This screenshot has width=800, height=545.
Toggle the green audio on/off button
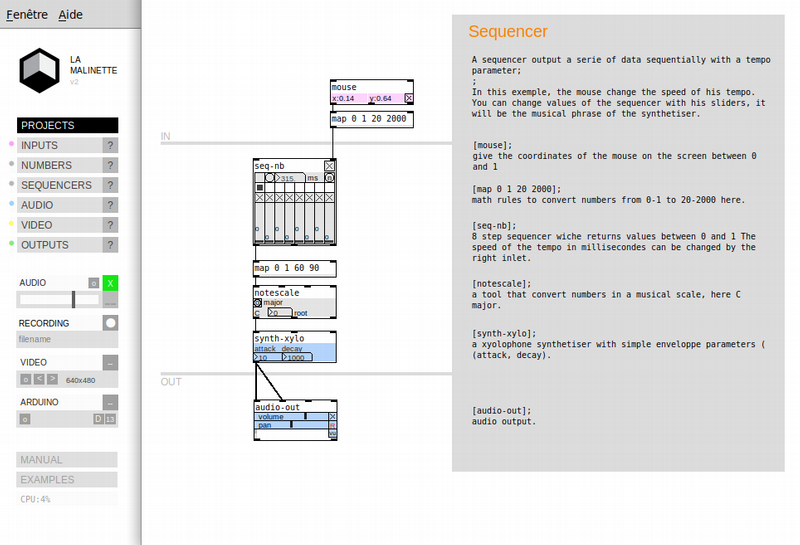[110, 283]
